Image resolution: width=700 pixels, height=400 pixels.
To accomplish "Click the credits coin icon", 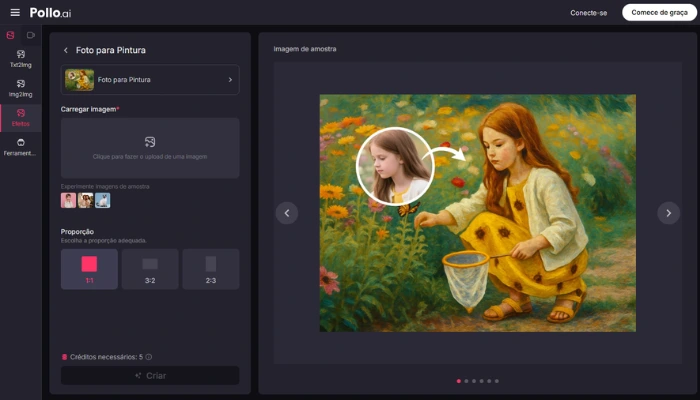I will (64, 357).
